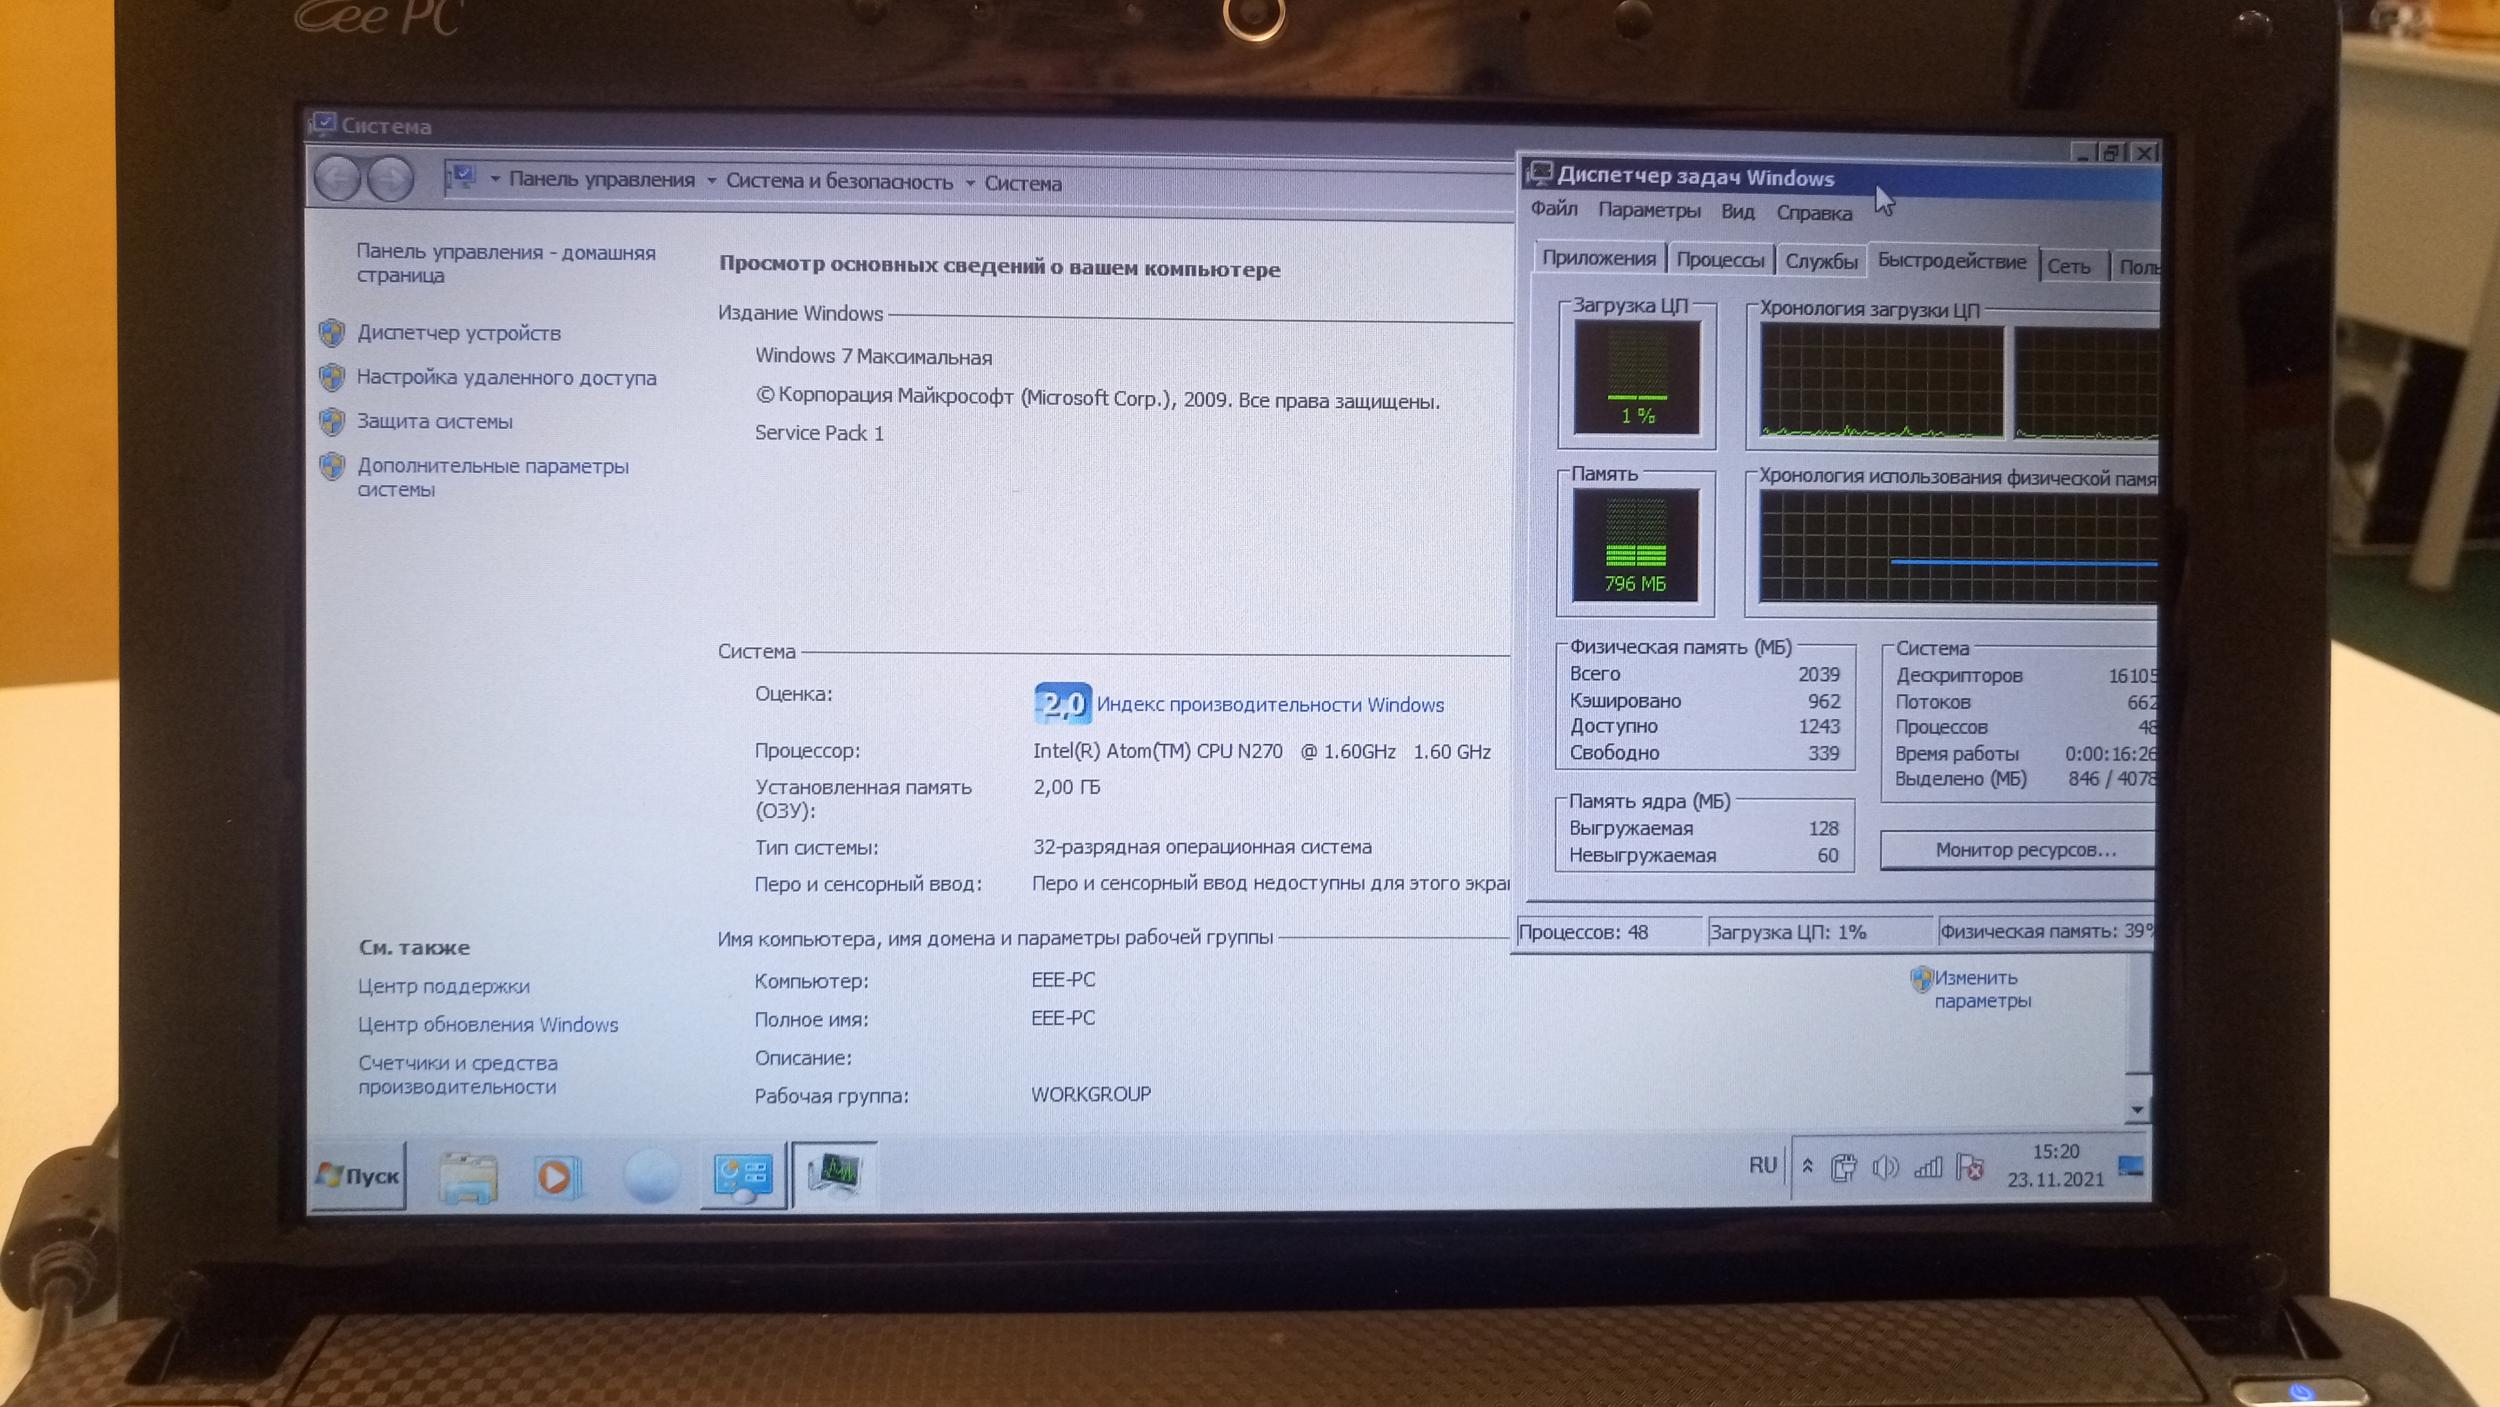Screen dimensions: 2500x1407
Task: Switch to Task Manager taskbar button
Action: 835,1174
